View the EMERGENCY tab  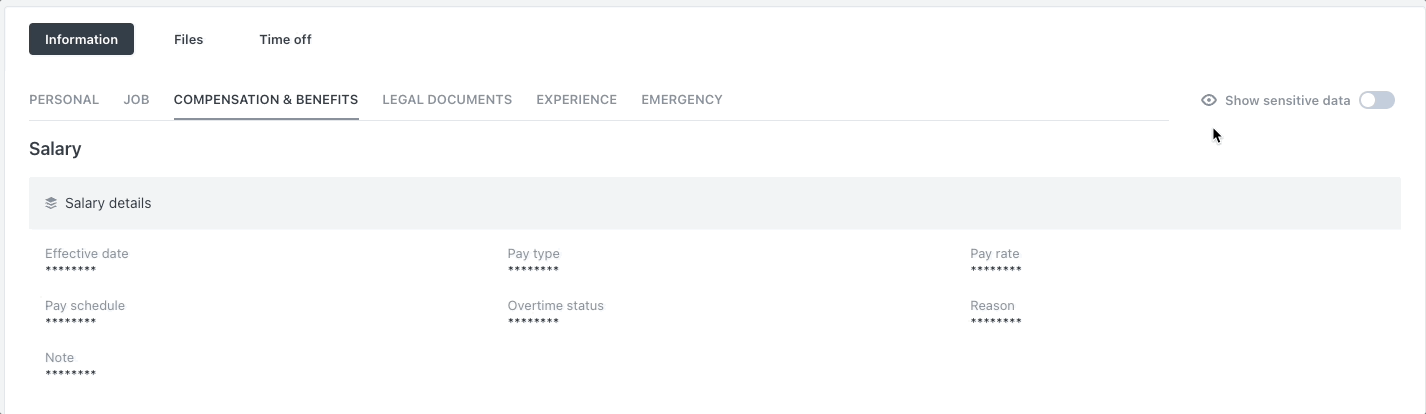(x=682, y=100)
